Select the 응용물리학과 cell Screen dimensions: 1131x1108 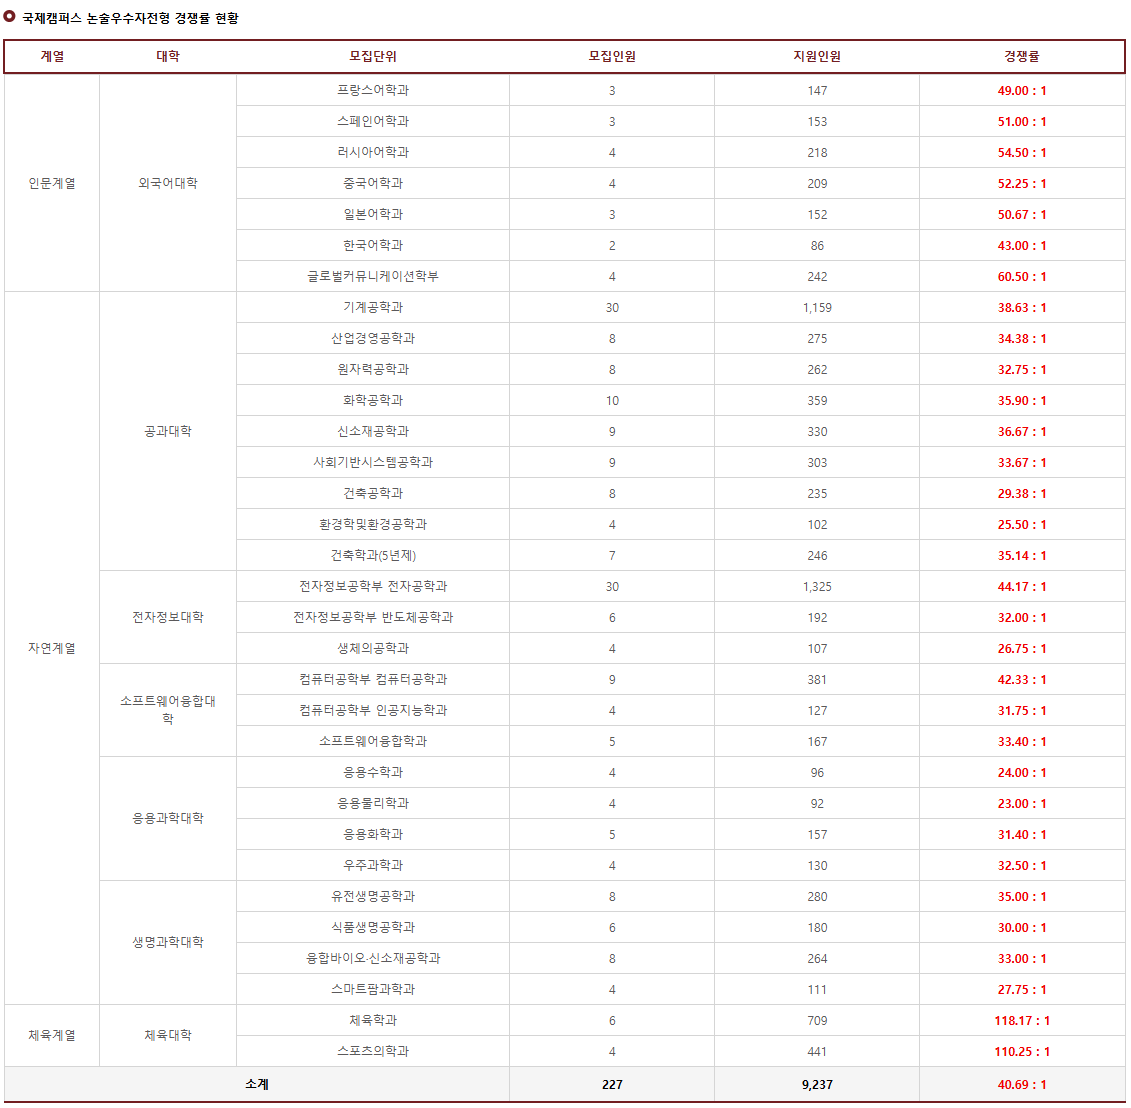[373, 804]
